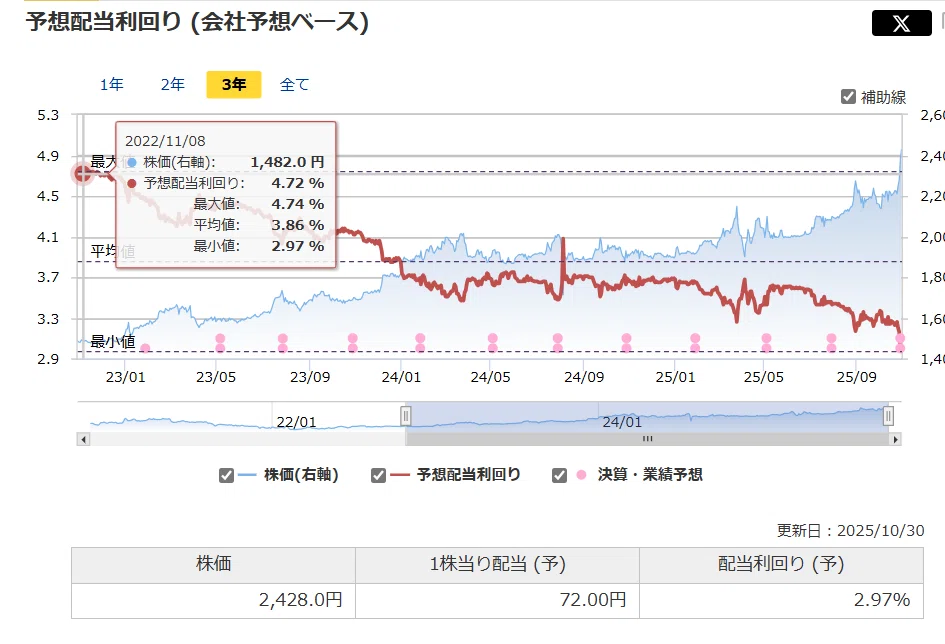Click the highlighted red data point at 2022/11/08
Screen dimensions: 945x644
[83, 174]
